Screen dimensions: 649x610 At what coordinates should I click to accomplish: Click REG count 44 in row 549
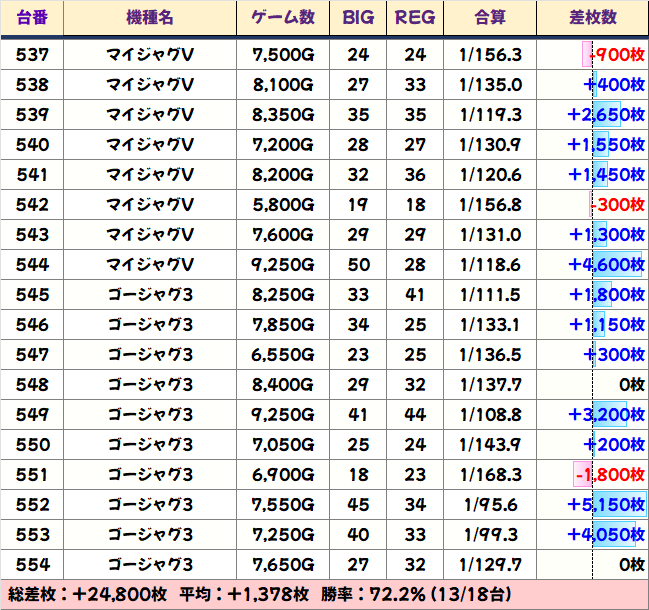415,415
